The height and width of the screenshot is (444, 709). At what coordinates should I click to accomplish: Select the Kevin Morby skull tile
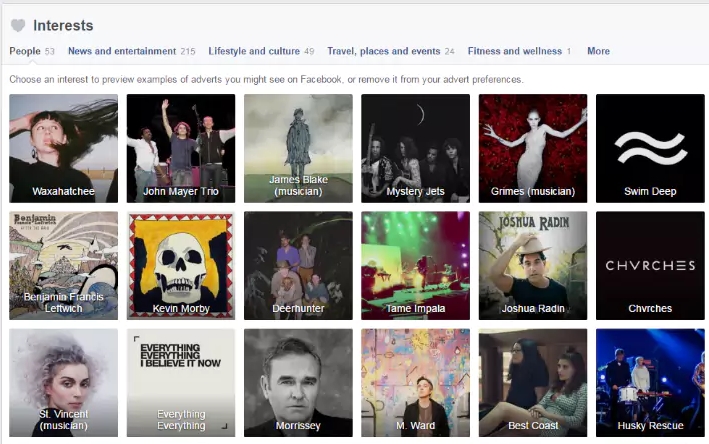(x=181, y=266)
